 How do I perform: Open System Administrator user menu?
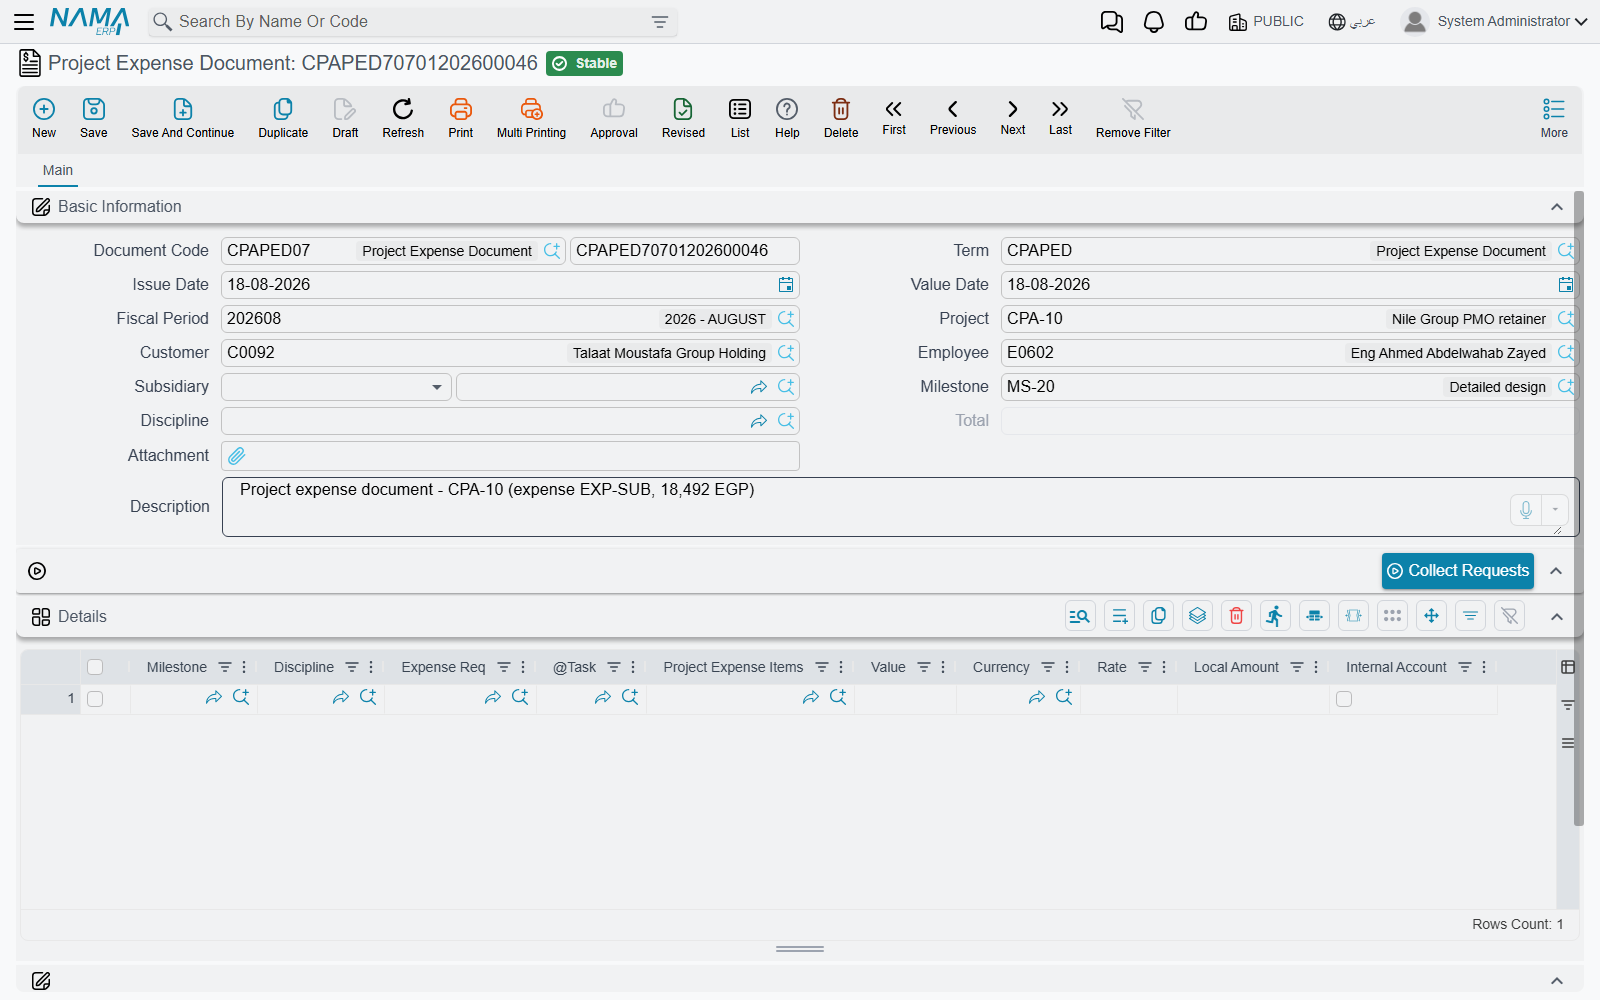[x=1495, y=21]
